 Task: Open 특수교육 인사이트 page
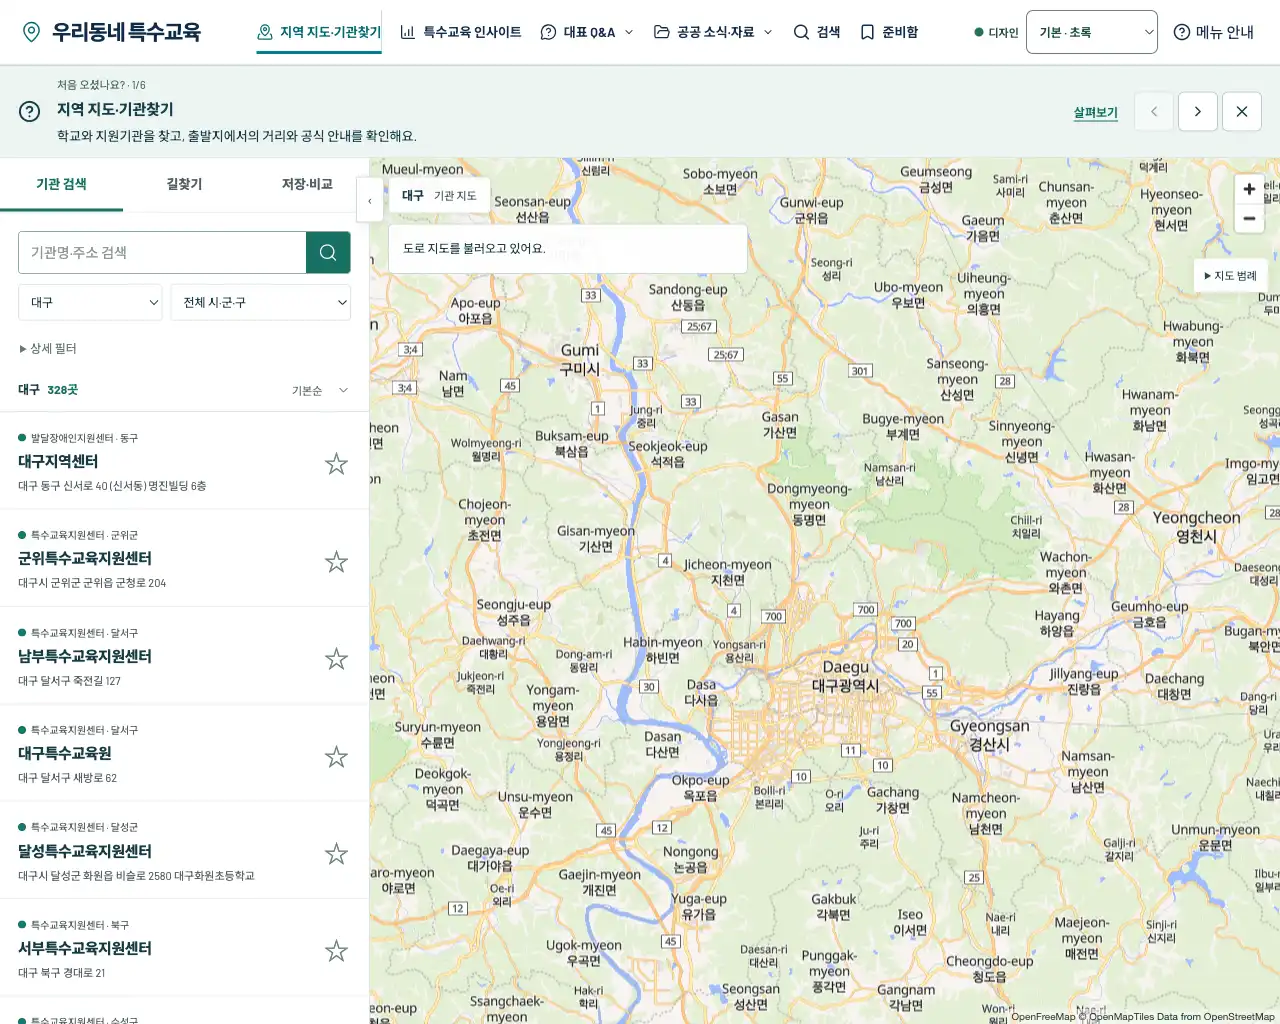461,32
